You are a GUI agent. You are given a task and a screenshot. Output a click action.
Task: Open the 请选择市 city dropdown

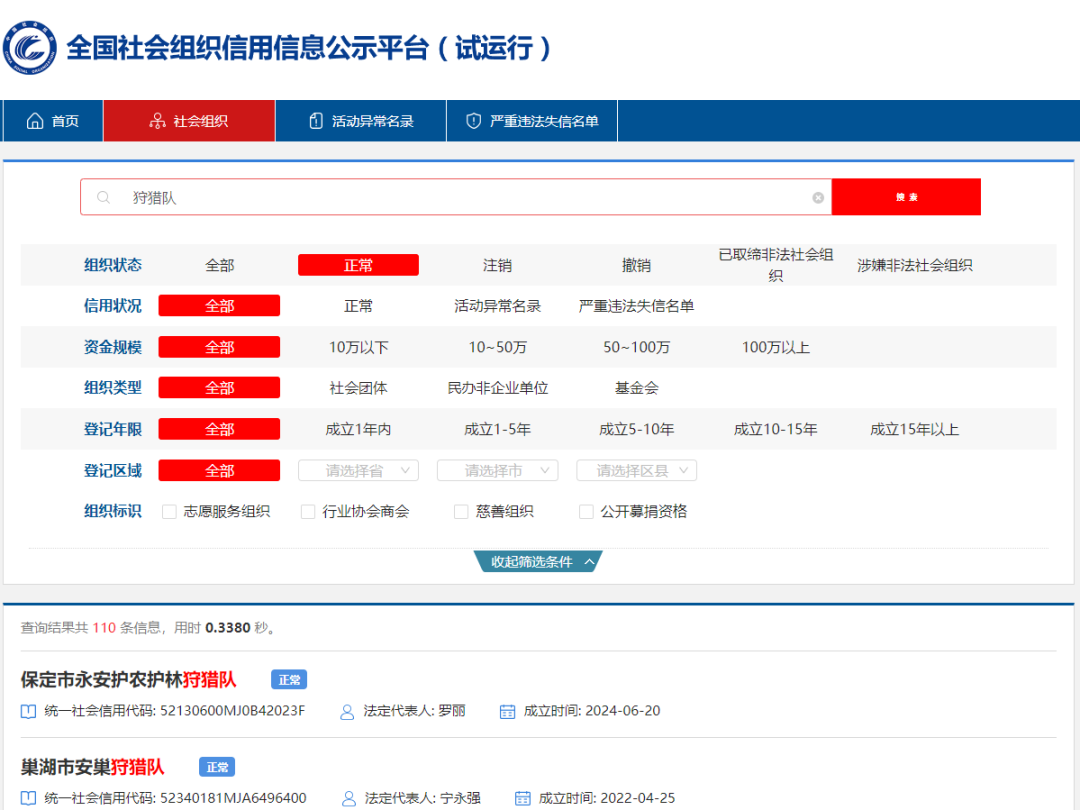tap(497, 470)
